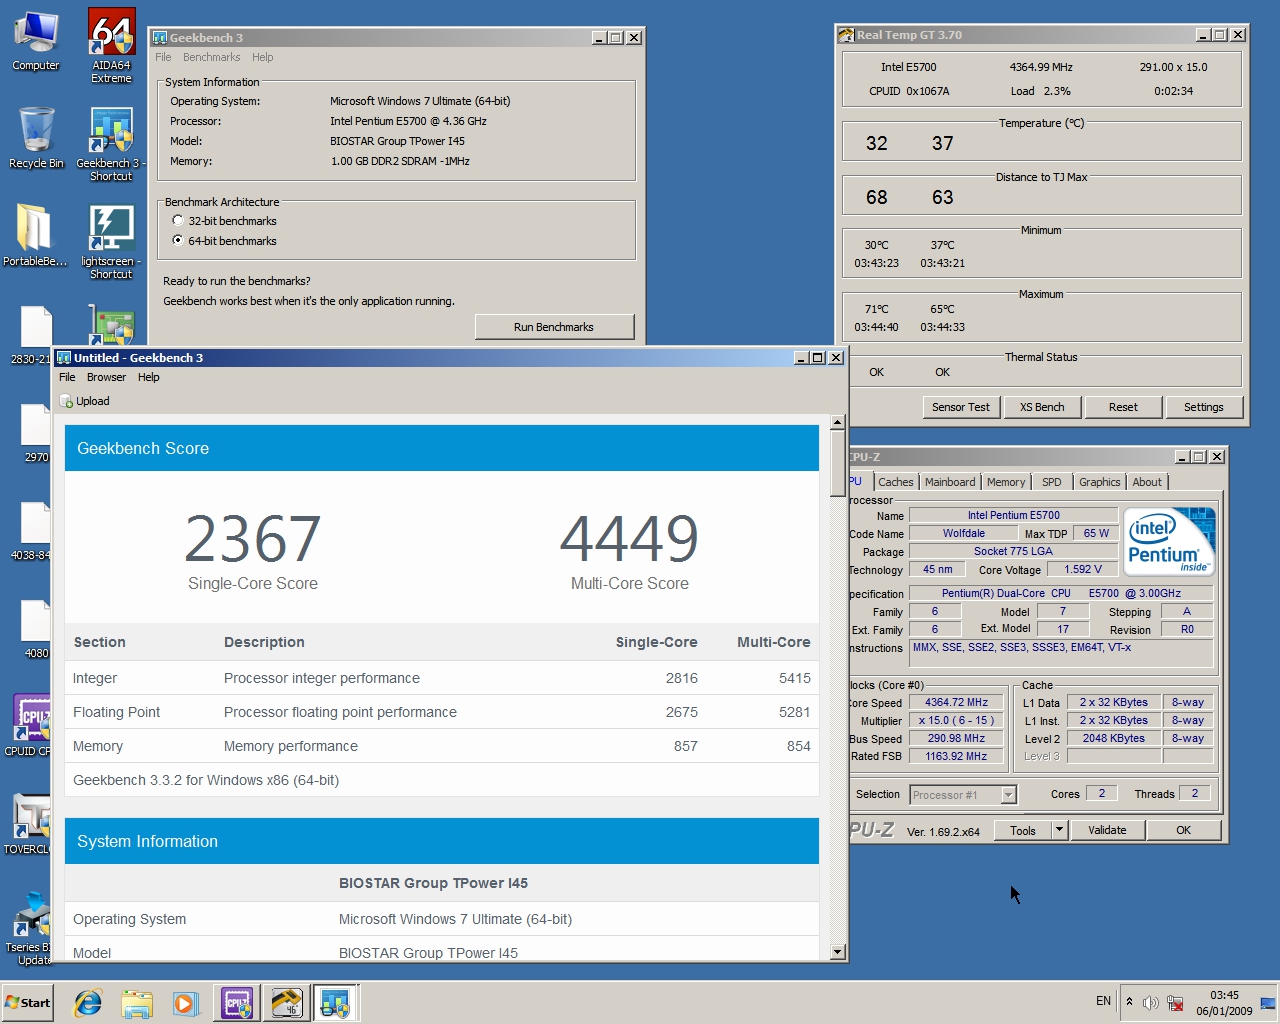Click EN language indicator in taskbar
The height and width of the screenshot is (1024, 1280).
1103,1001
